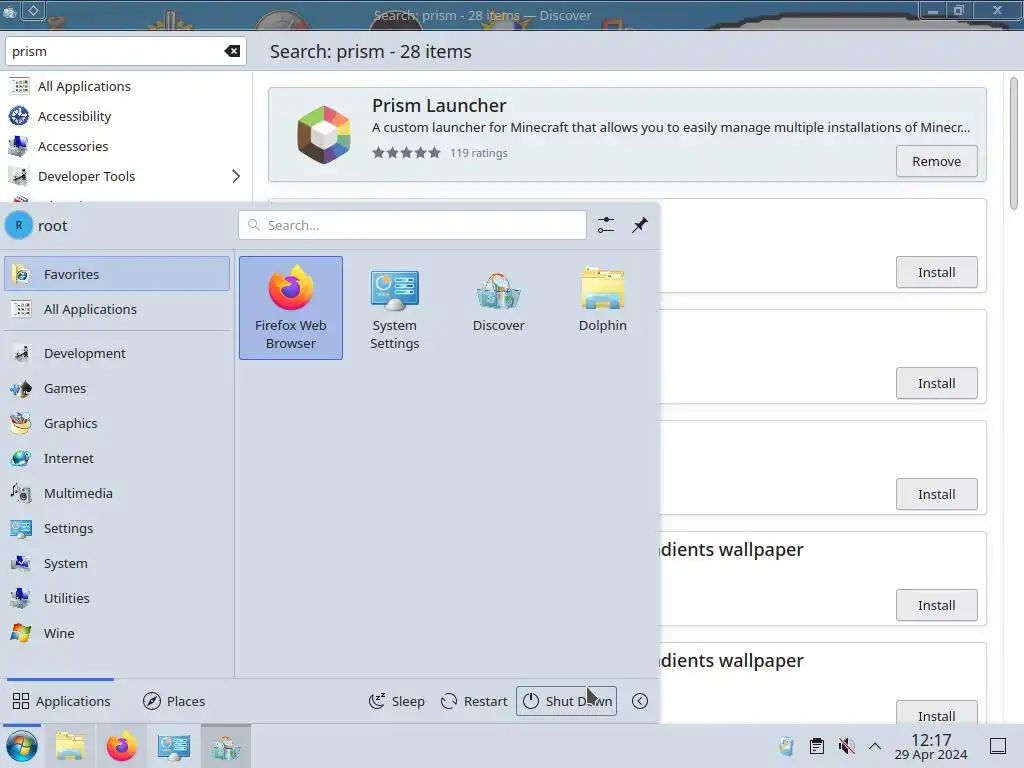Image resolution: width=1024 pixels, height=768 pixels.
Task: Expand Developer Tools subcategories arrow
Action: click(x=236, y=176)
